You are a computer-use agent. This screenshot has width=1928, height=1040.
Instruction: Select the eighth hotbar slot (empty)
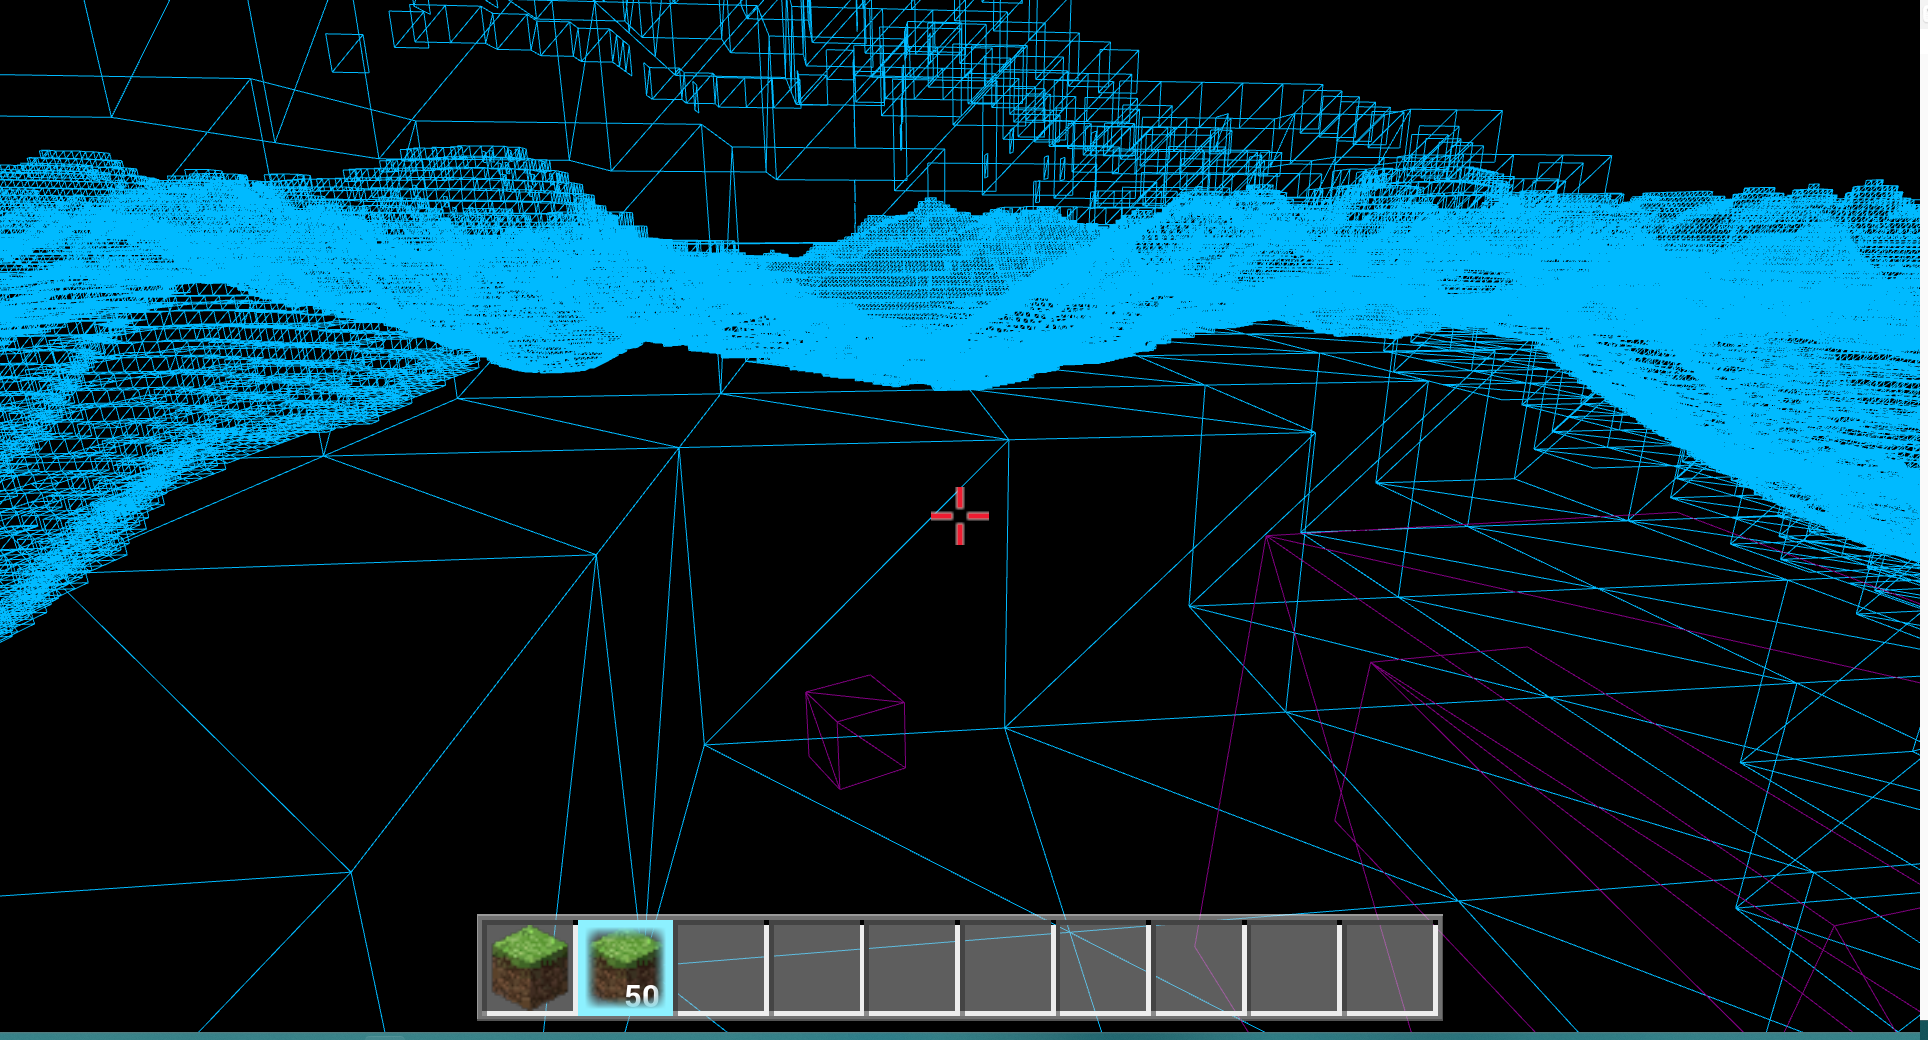tap(1201, 967)
